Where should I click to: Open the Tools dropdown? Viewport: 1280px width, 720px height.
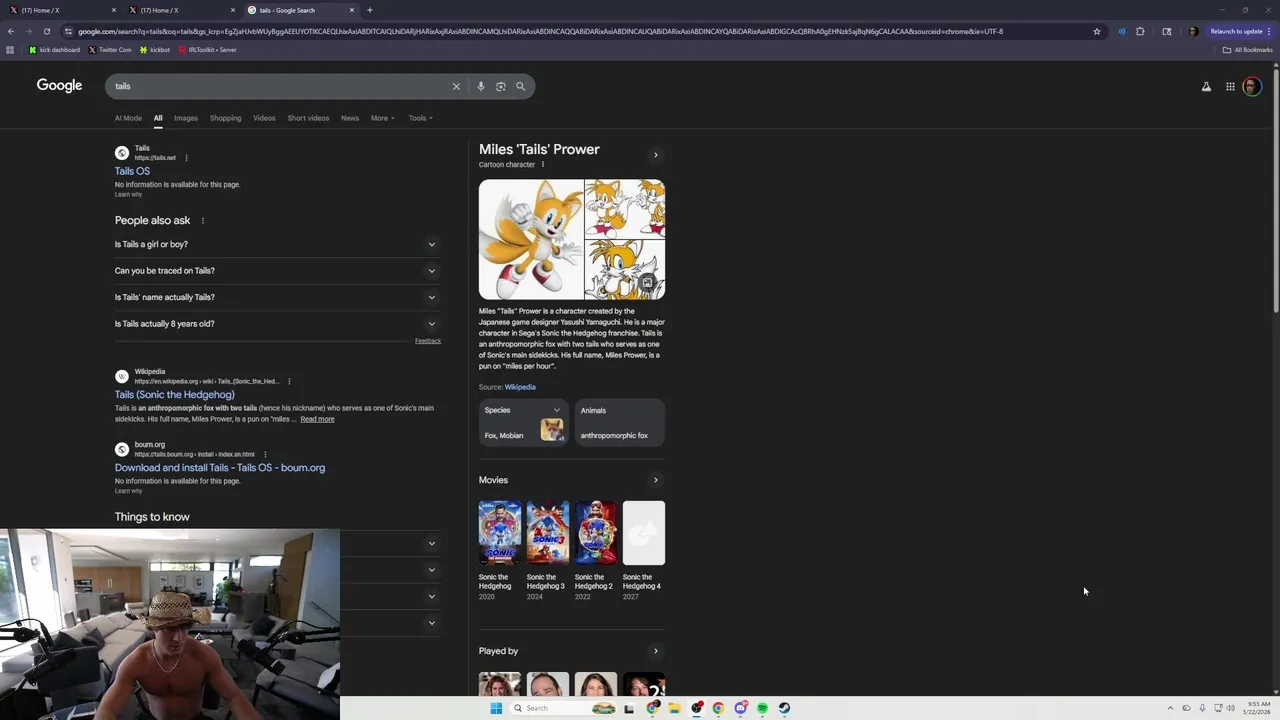420,118
